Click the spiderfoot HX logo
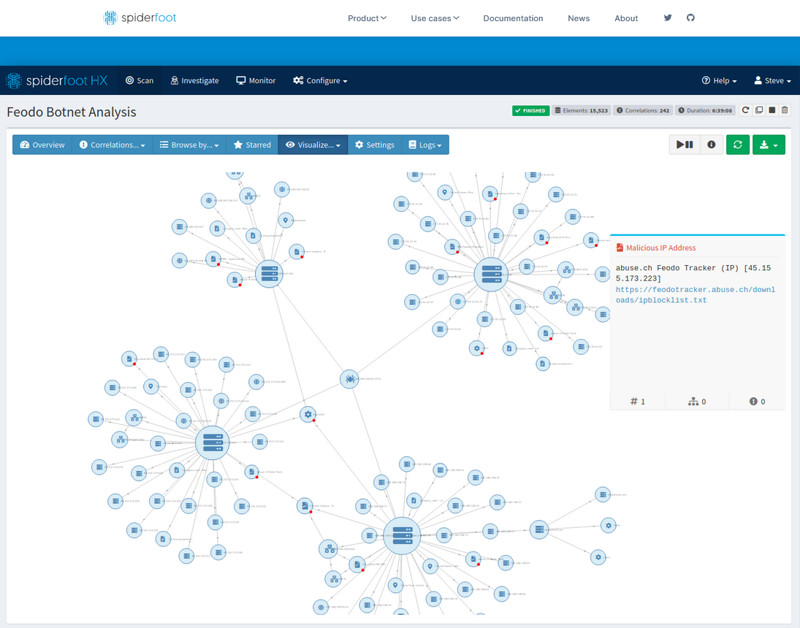 (57, 81)
